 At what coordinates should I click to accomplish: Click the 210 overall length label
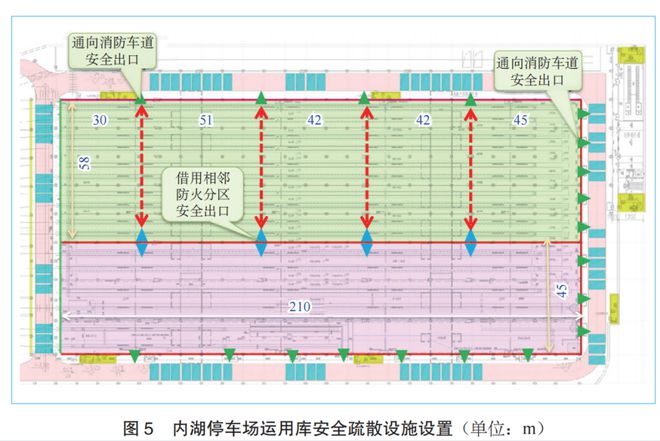(x=300, y=306)
